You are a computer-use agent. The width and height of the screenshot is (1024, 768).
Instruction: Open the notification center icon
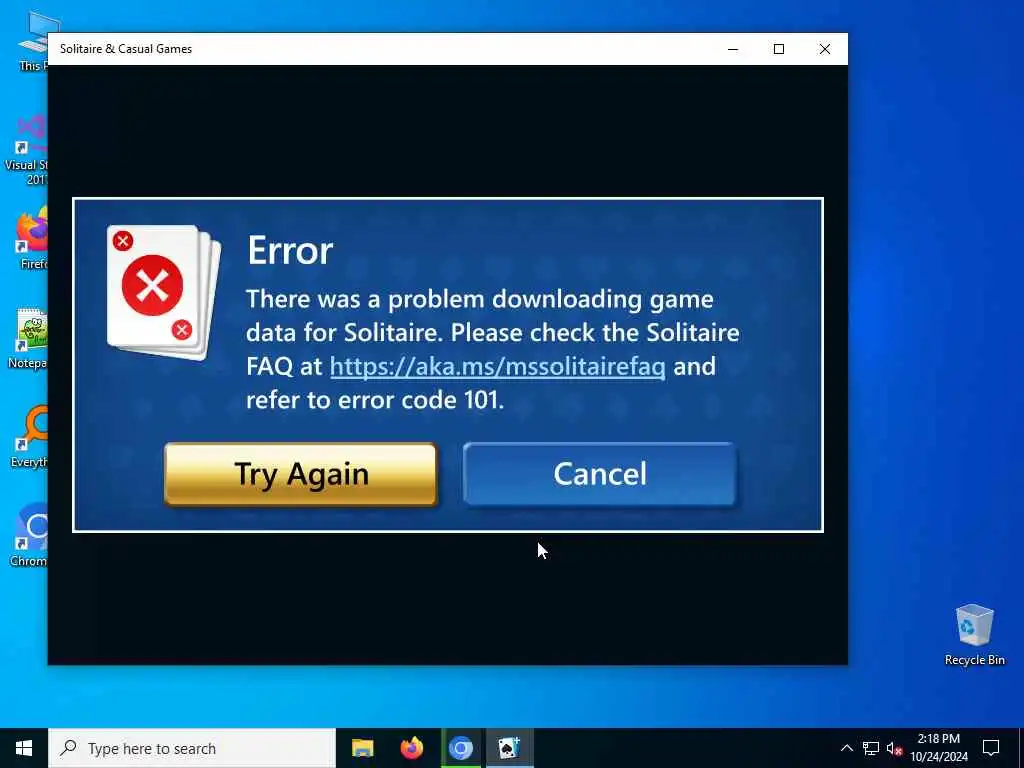(991, 748)
